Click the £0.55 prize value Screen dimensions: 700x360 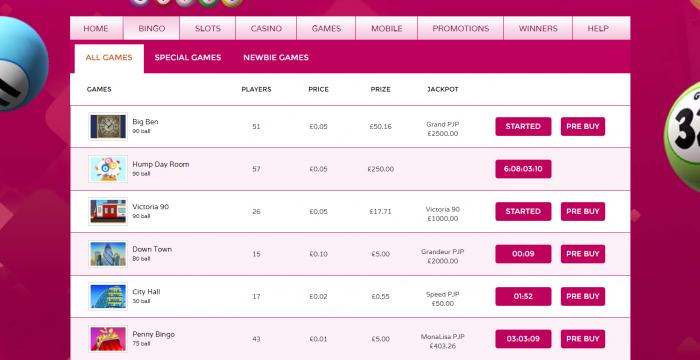380,296
